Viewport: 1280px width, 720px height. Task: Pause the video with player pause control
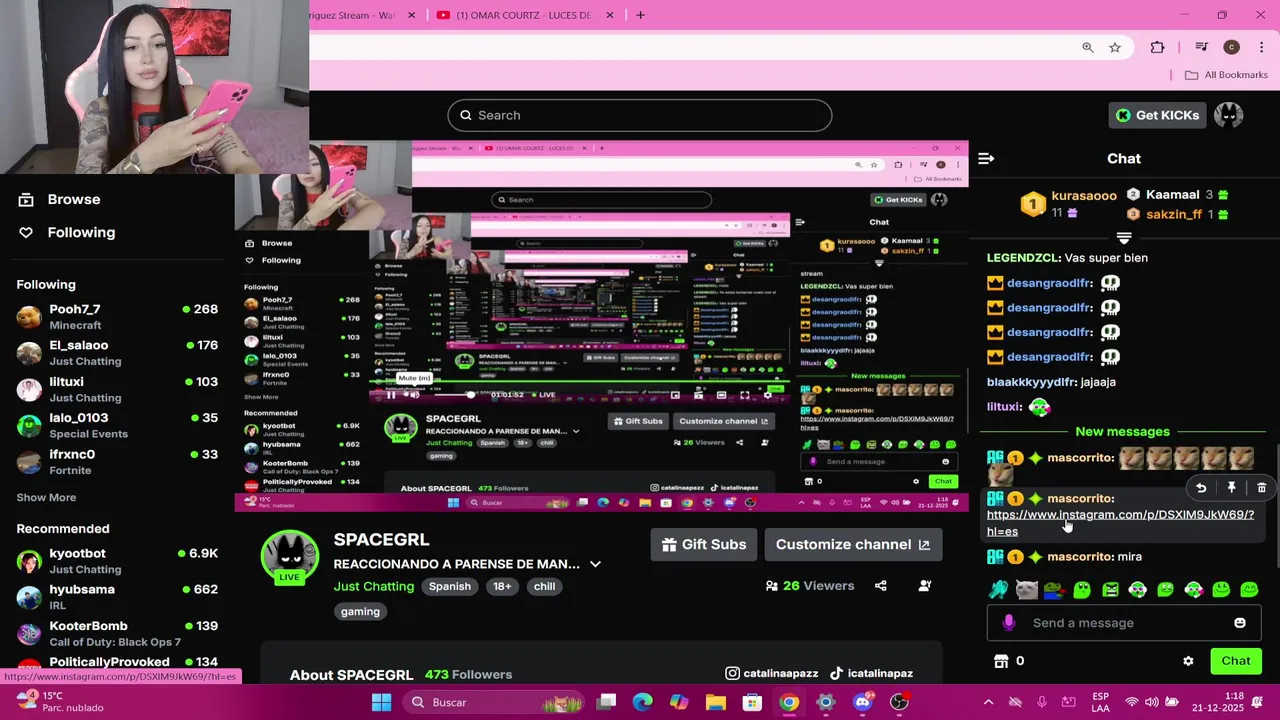[x=391, y=395]
